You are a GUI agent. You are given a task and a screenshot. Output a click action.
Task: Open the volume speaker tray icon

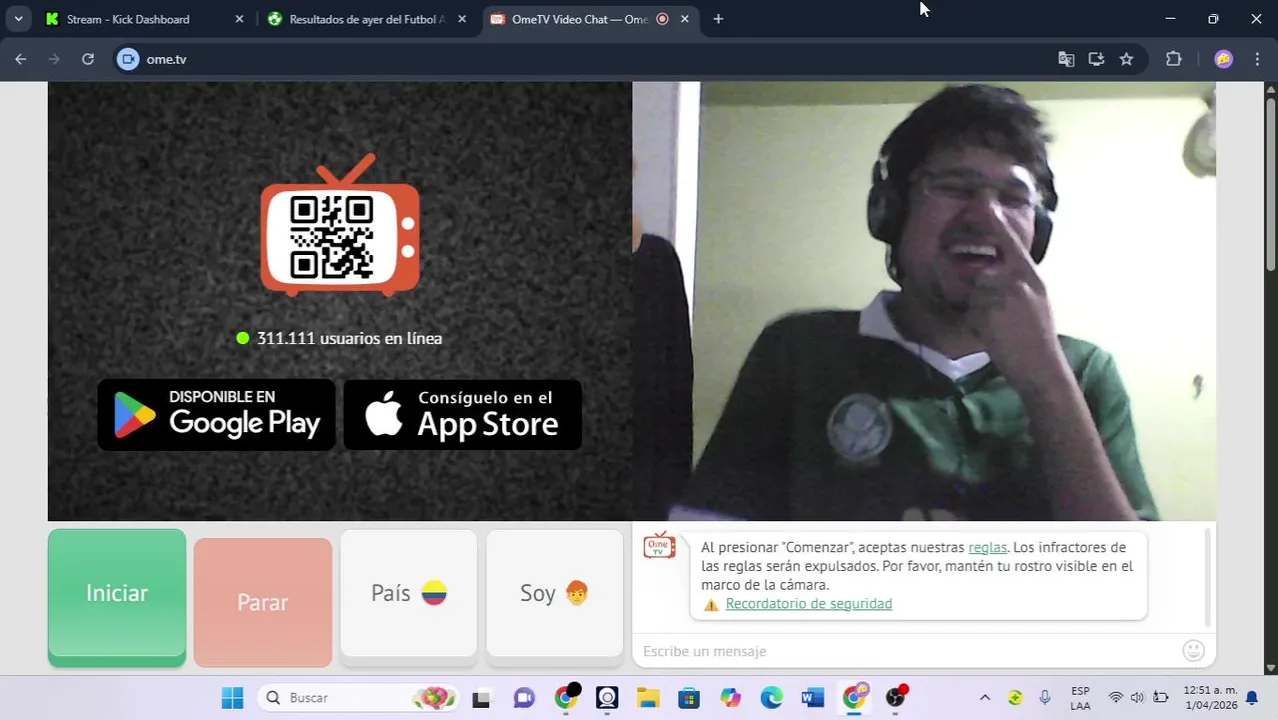(1138, 698)
